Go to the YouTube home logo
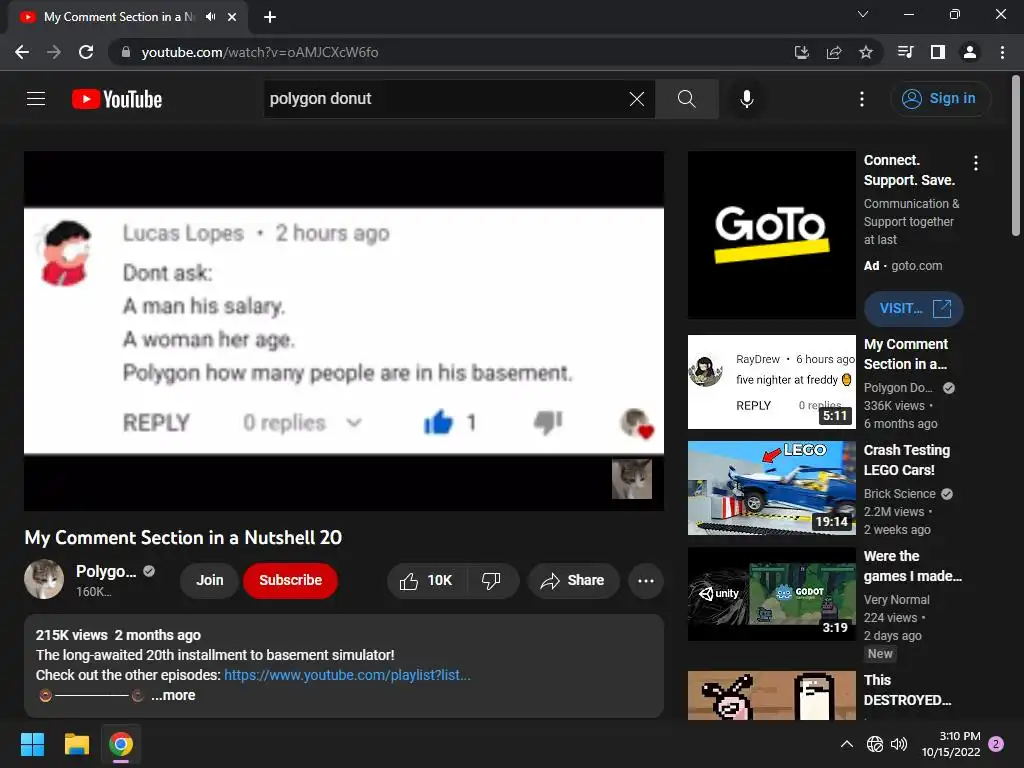This screenshot has height=768, width=1024. 117,99
